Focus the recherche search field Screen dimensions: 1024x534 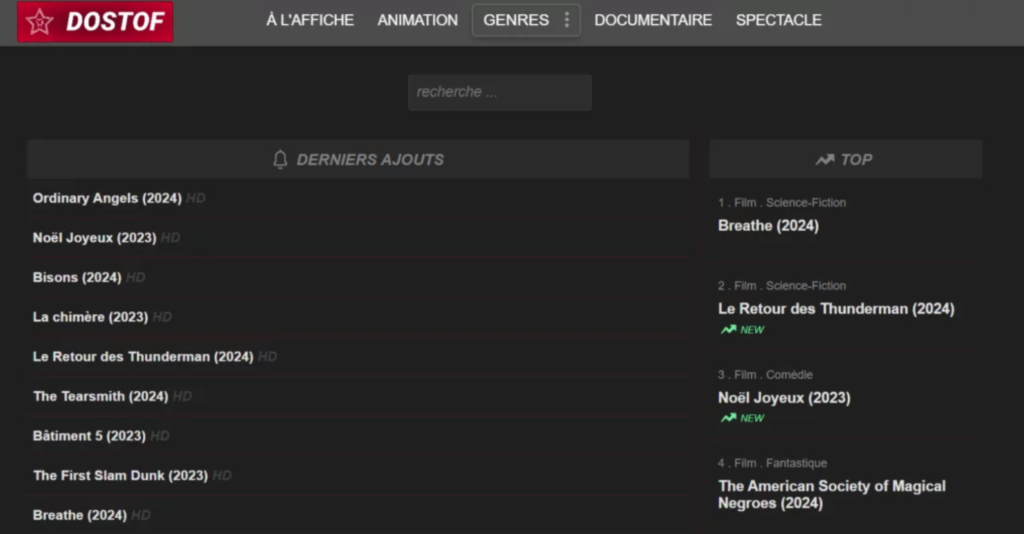(499, 92)
